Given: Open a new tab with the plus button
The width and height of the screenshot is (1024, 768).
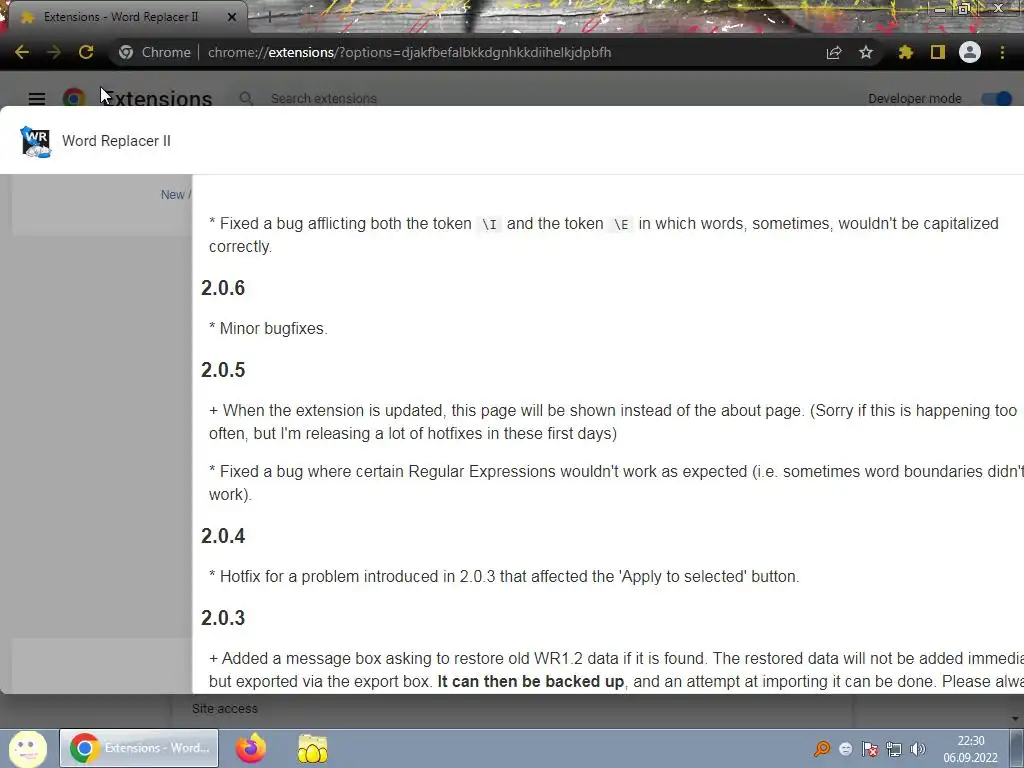Looking at the screenshot, I should pyautogui.click(x=269, y=17).
